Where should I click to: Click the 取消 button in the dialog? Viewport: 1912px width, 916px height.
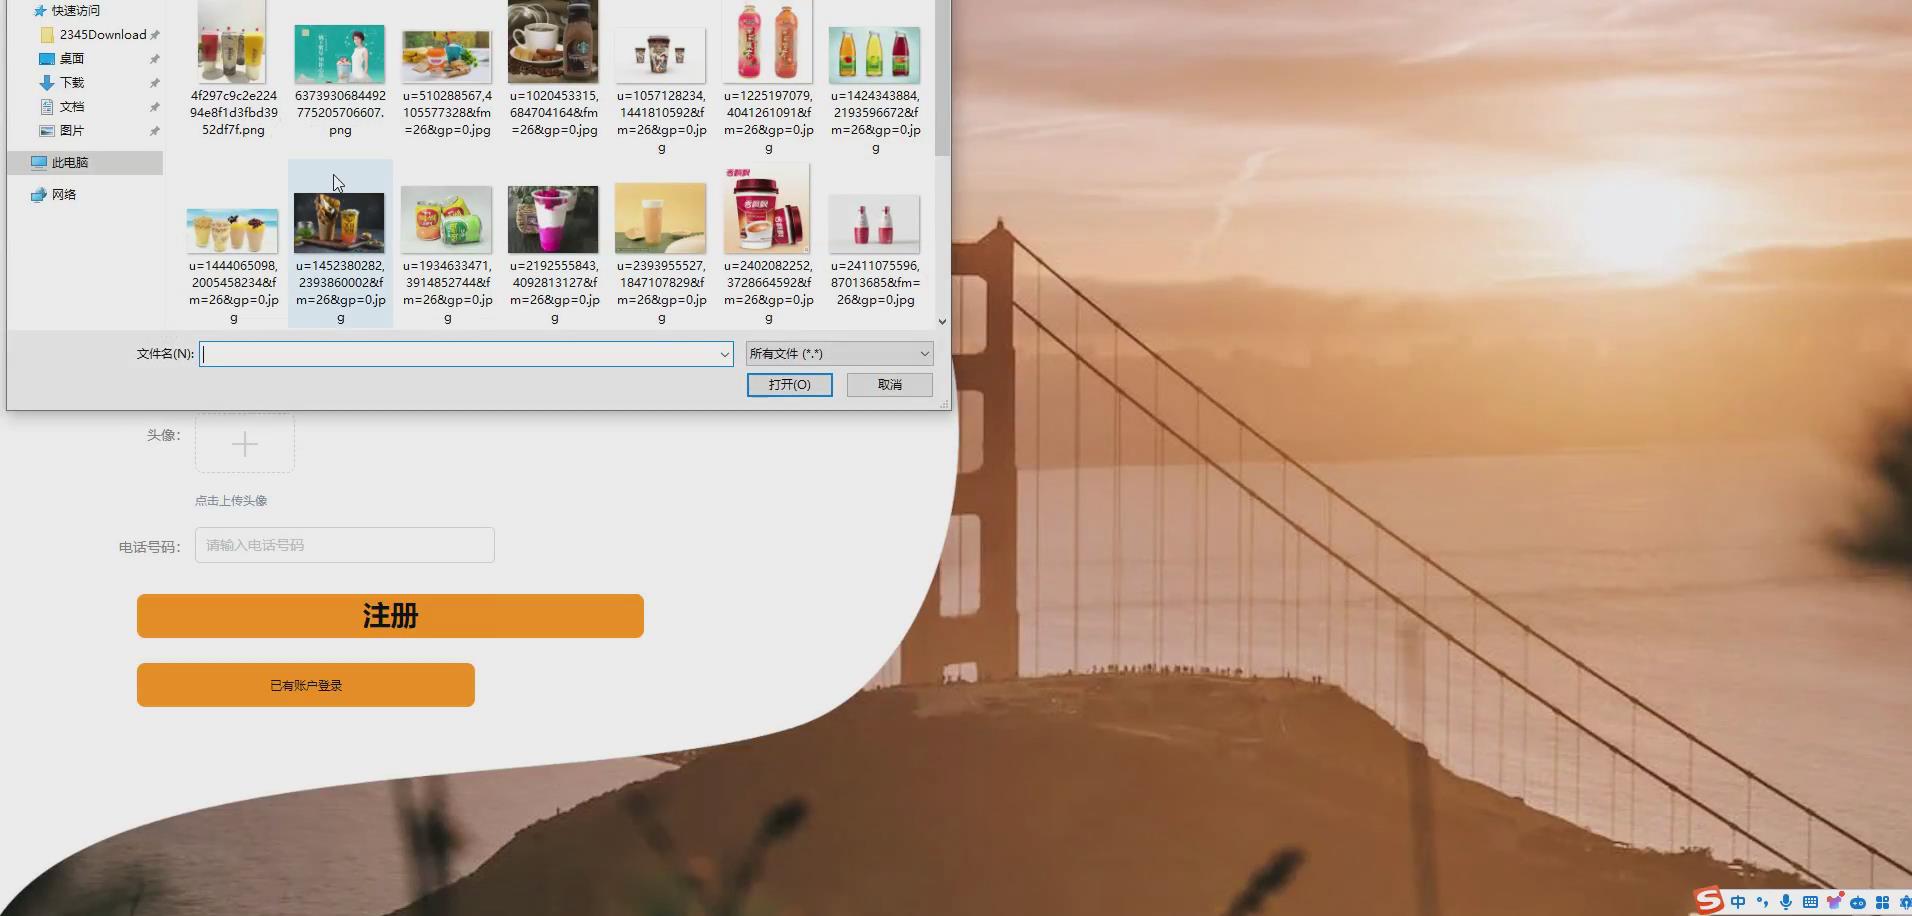890,385
